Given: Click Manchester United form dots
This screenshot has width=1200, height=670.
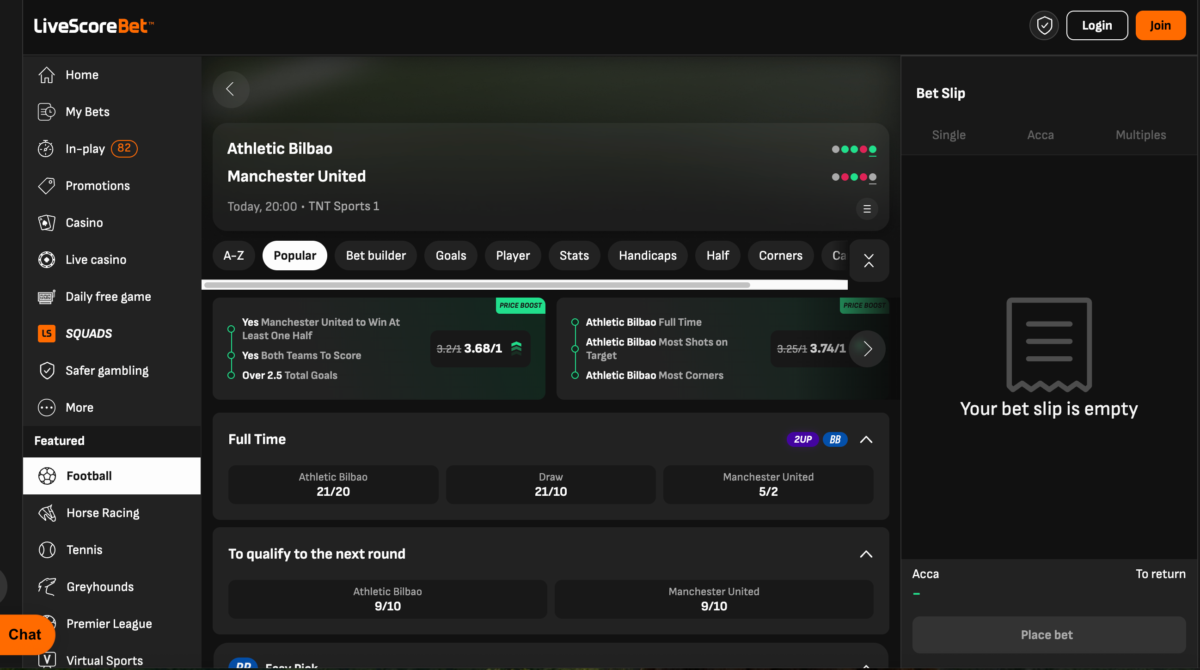Looking at the screenshot, I should [x=854, y=178].
